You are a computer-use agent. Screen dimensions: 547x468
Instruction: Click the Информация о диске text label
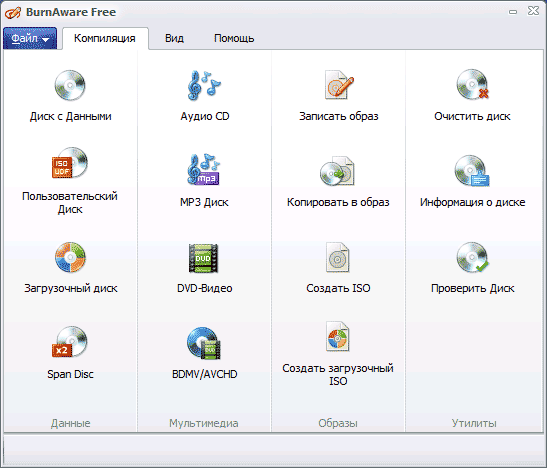473,202
